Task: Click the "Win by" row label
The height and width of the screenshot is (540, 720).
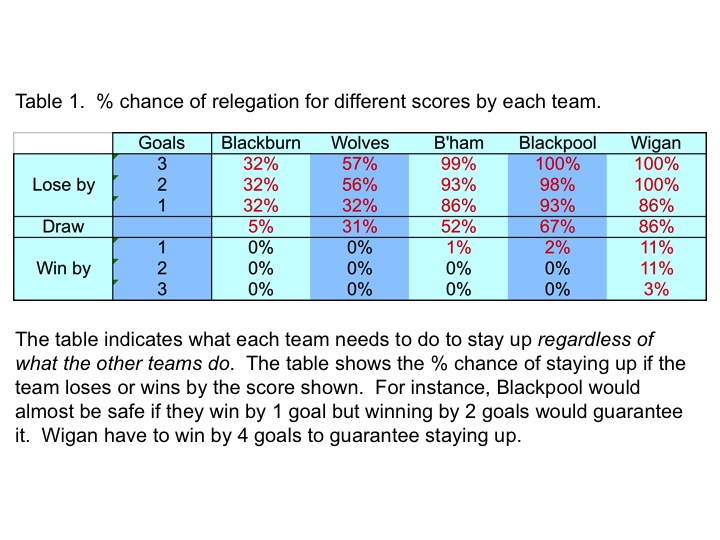Action: (64, 268)
